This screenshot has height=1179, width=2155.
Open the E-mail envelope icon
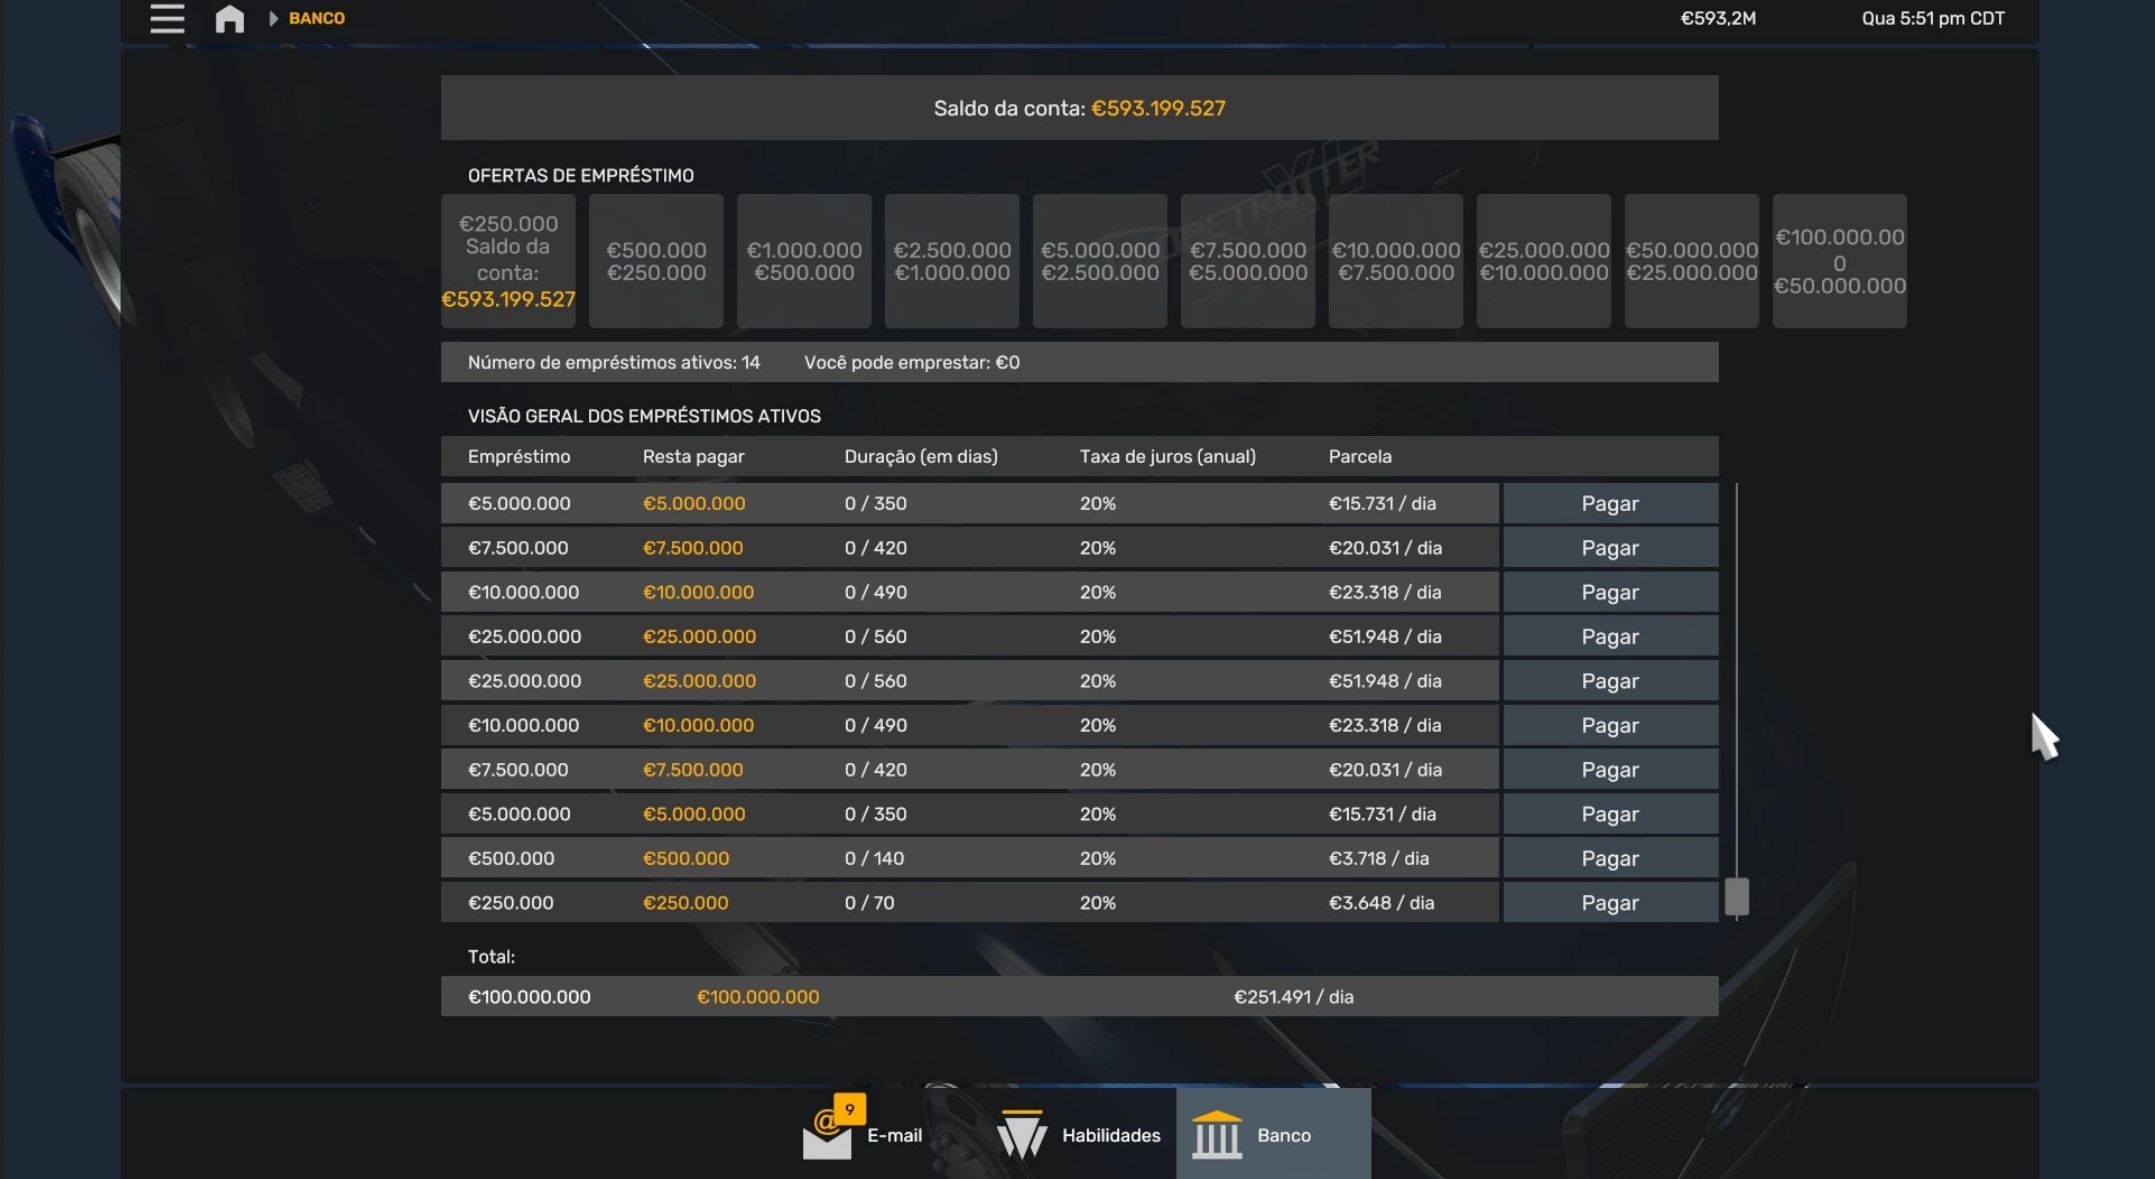click(827, 1139)
